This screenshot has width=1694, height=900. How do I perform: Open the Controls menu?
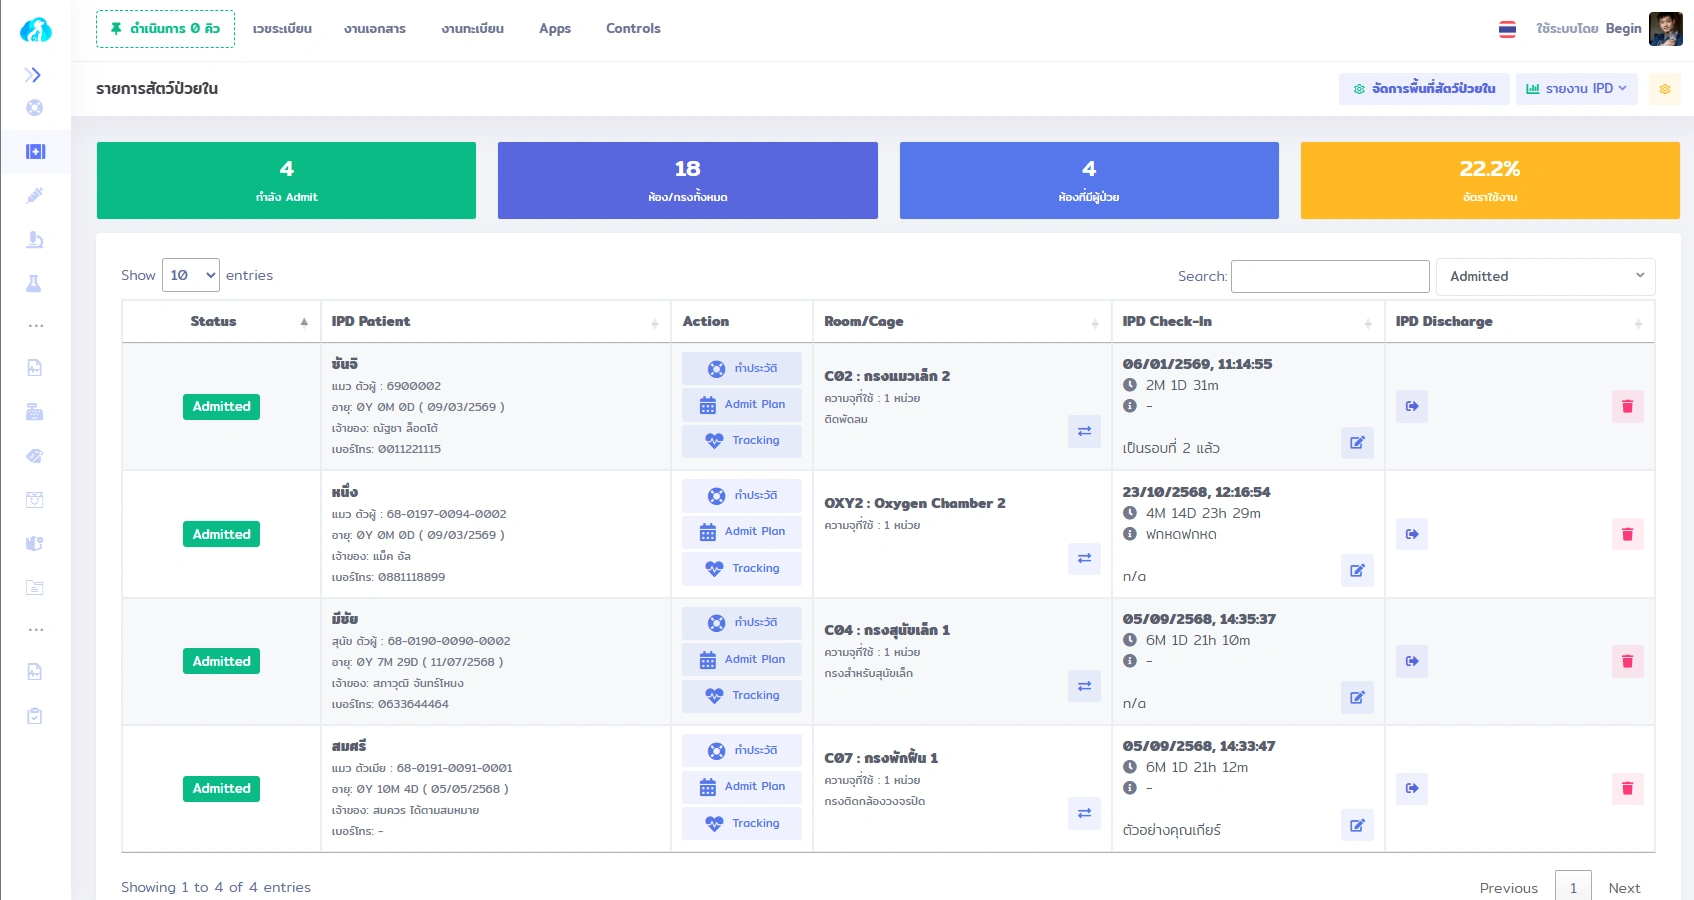(633, 29)
